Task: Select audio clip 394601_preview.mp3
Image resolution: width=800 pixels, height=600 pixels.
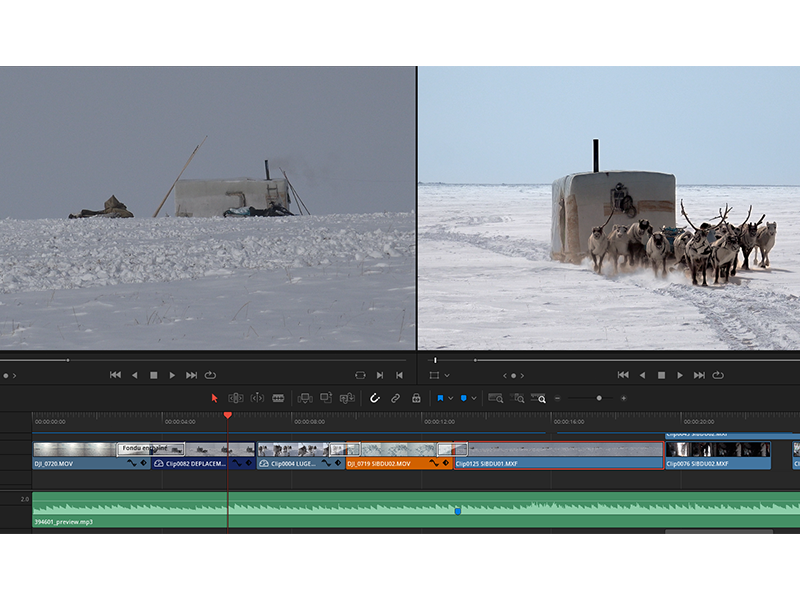Action: click(x=416, y=510)
